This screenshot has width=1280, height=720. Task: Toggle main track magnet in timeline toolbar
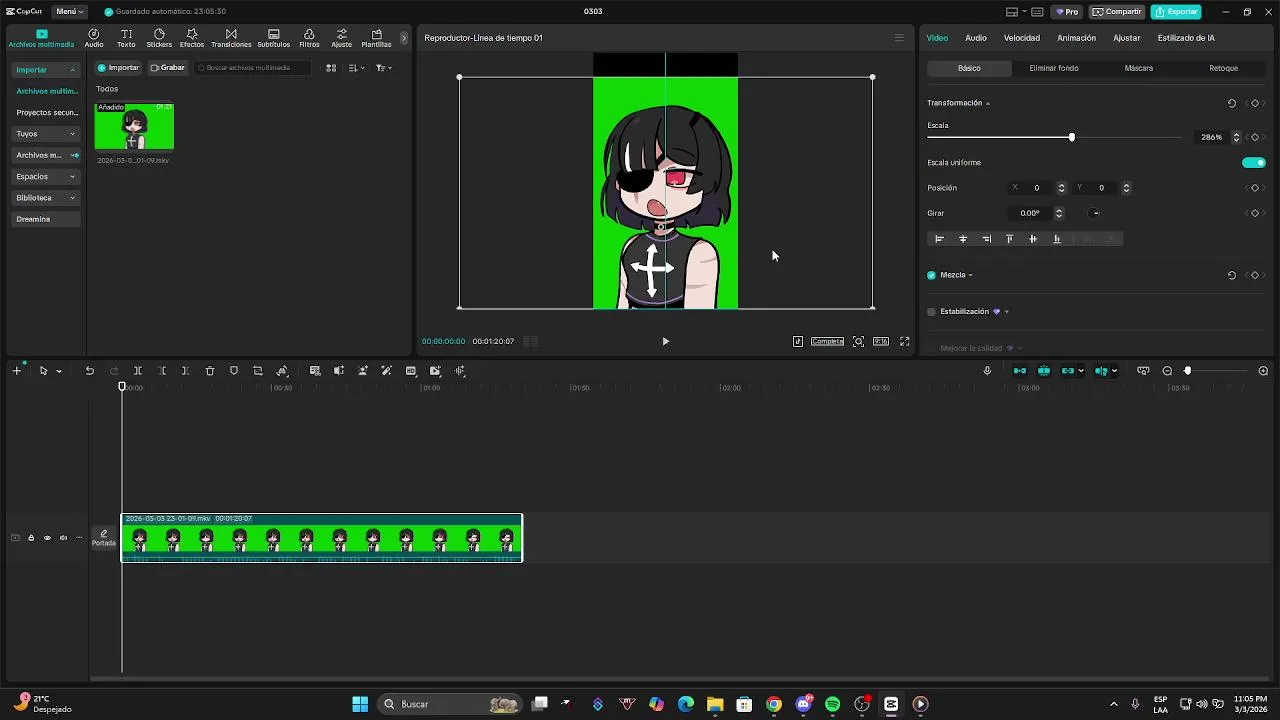click(1020, 371)
